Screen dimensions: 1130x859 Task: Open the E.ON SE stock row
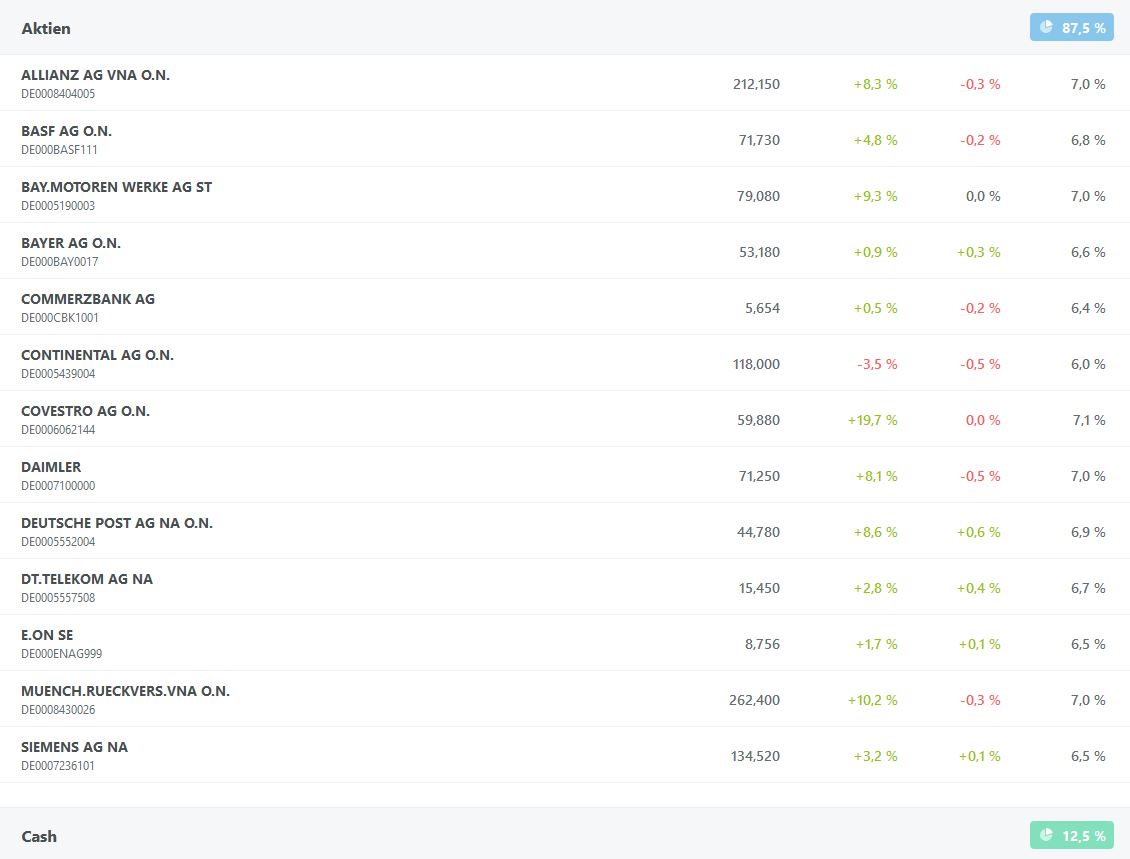(x=47, y=635)
